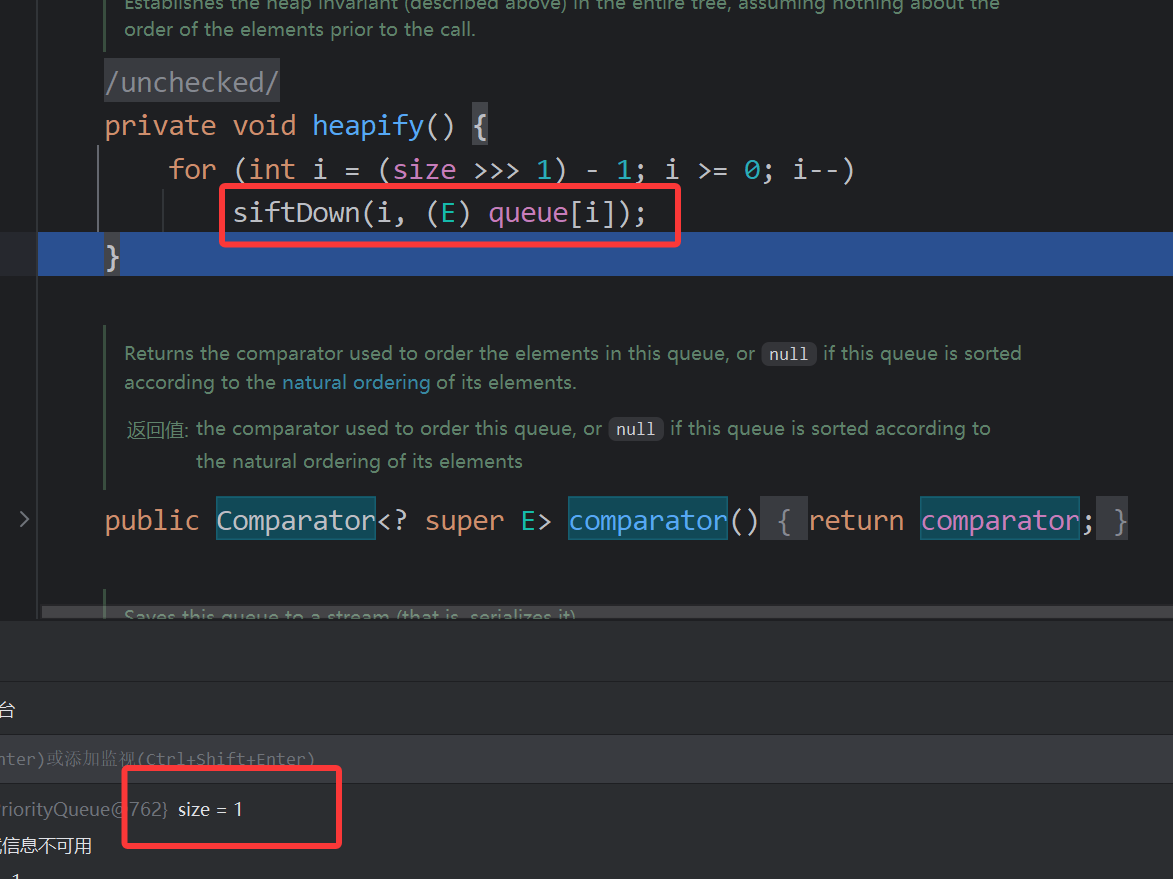Click the queue variable in siftDown call
1173x879 pixels.
(x=527, y=212)
